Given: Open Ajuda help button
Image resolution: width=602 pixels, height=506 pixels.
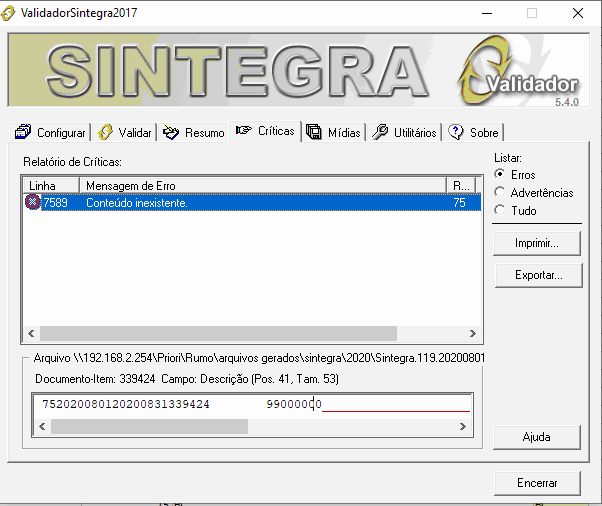Looking at the screenshot, I should [537, 437].
